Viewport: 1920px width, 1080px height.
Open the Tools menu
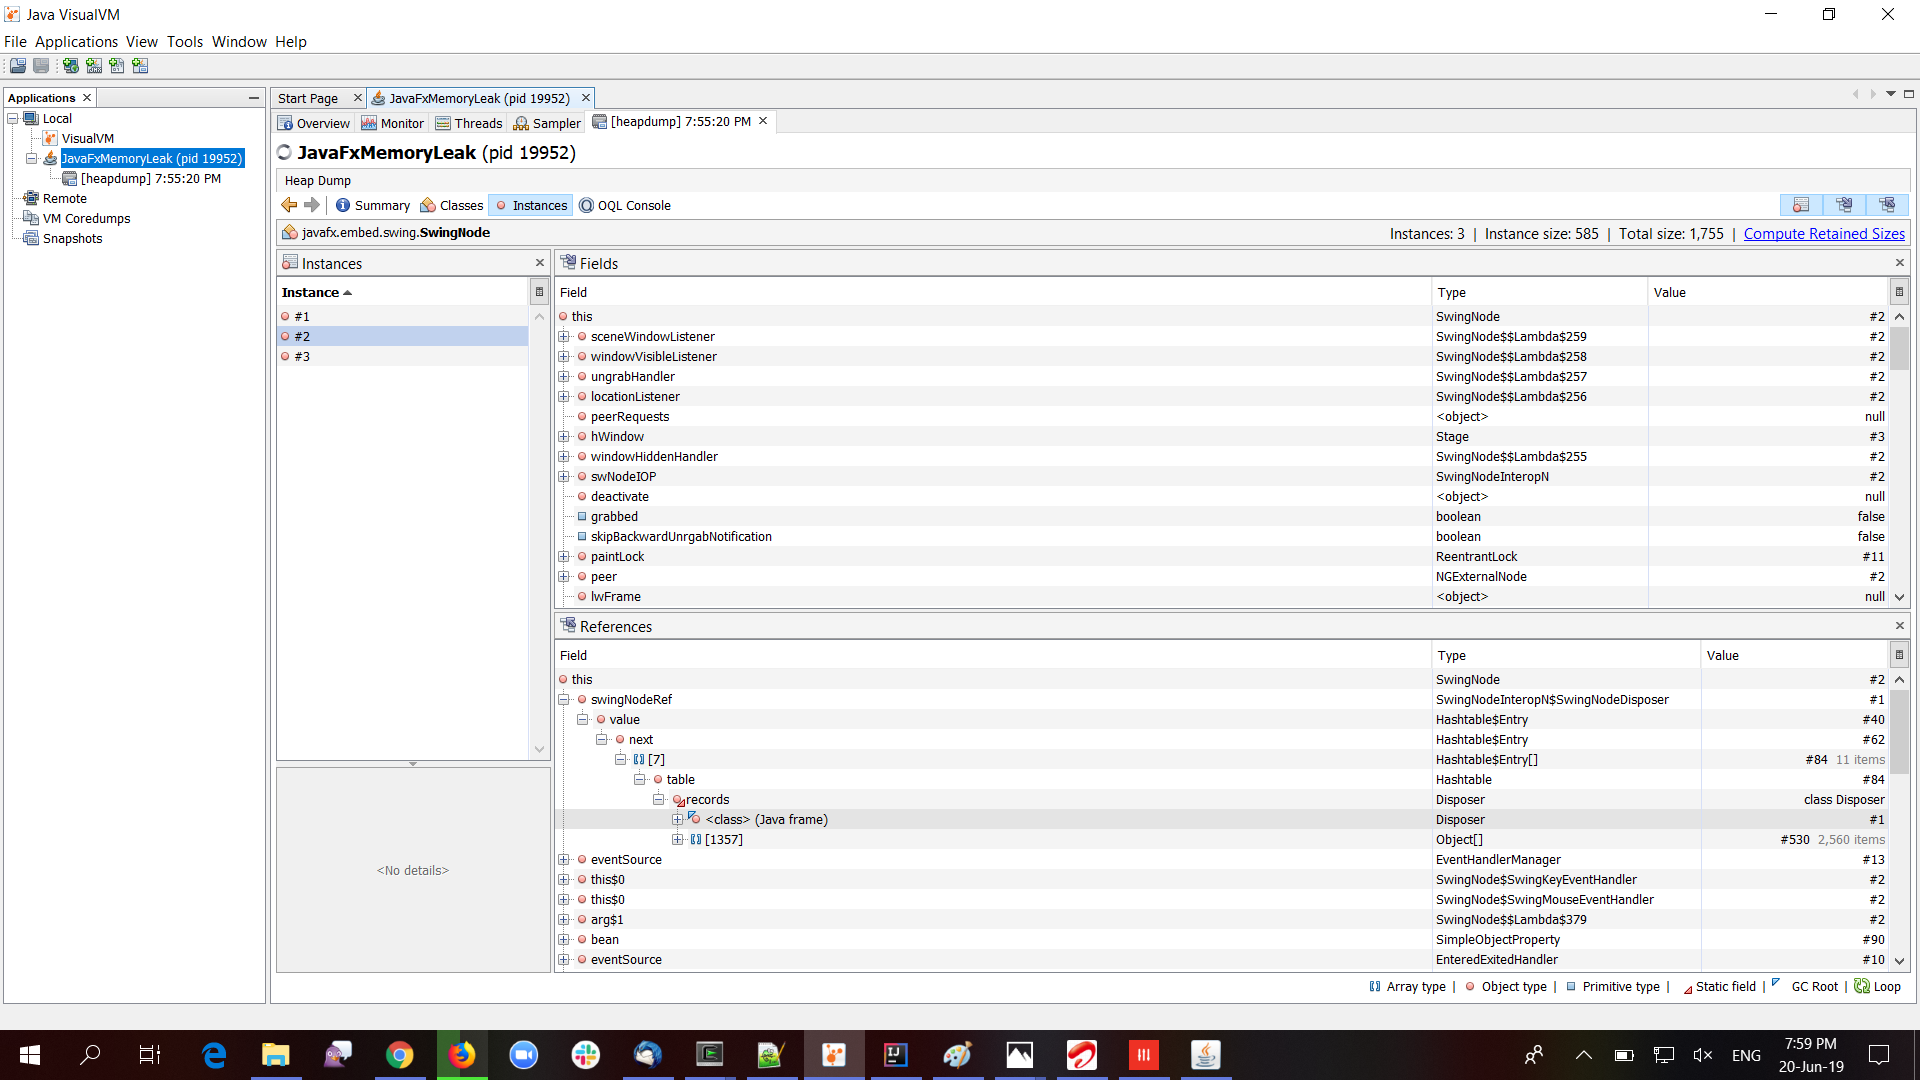tap(184, 42)
